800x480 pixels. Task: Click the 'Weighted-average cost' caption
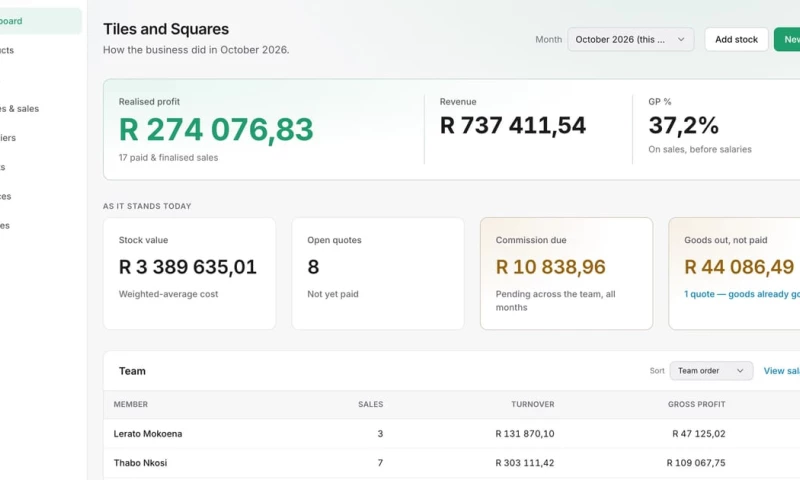coord(168,294)
